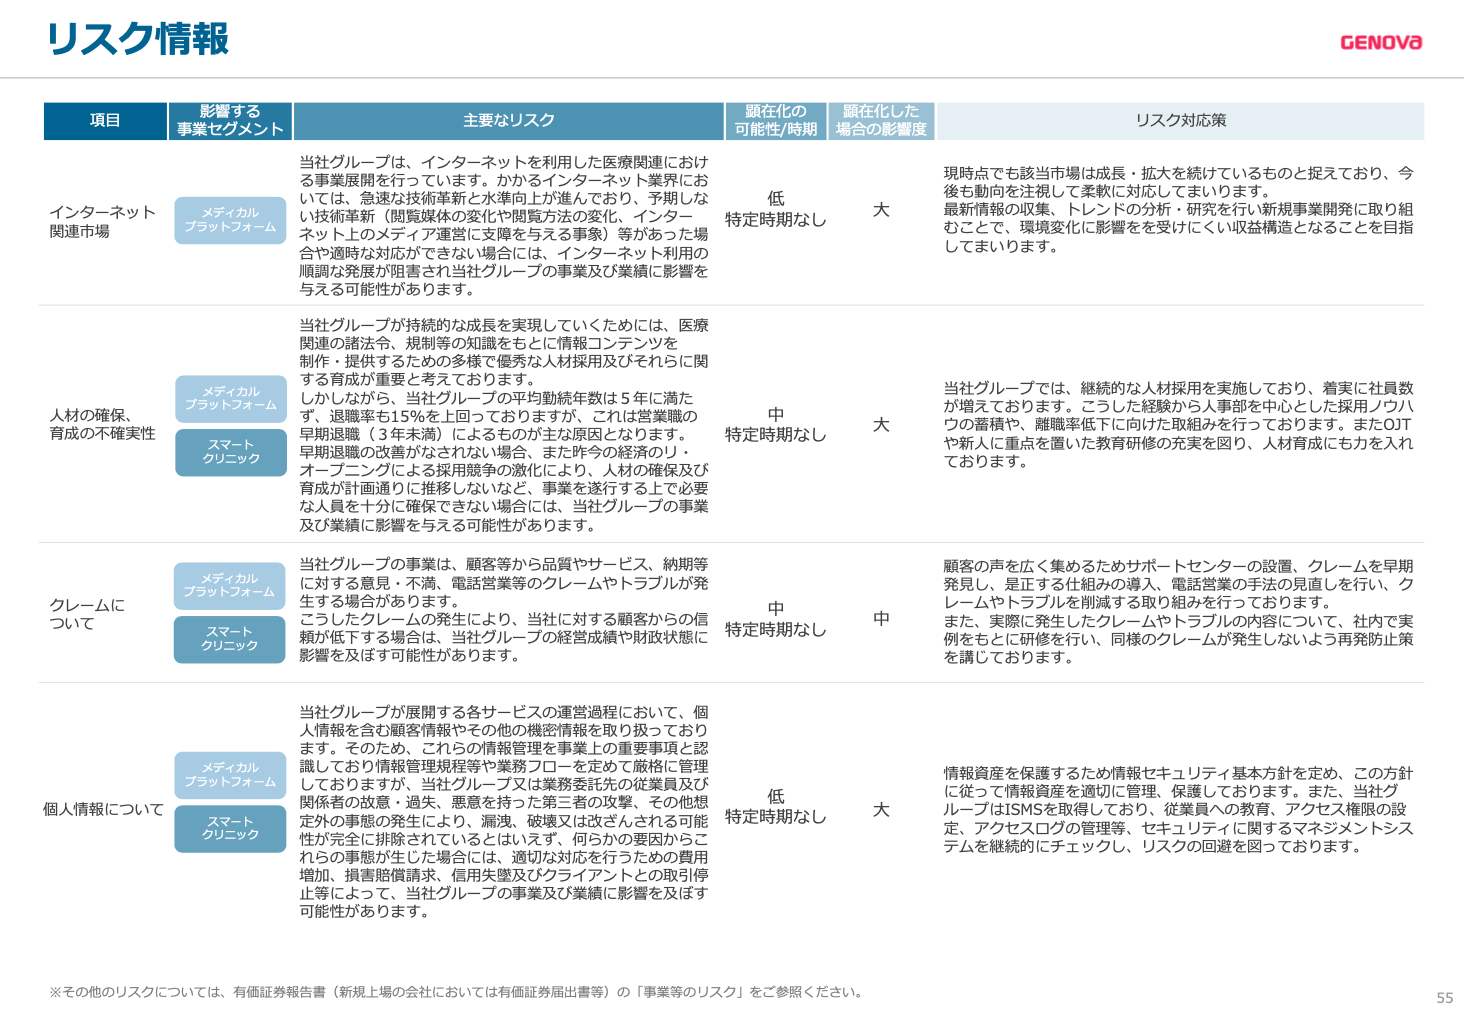Click メディカルプラットフォーム badge in 人材の確保 row
Screen dimensions: 1464x1013
(x=231, y=398)
